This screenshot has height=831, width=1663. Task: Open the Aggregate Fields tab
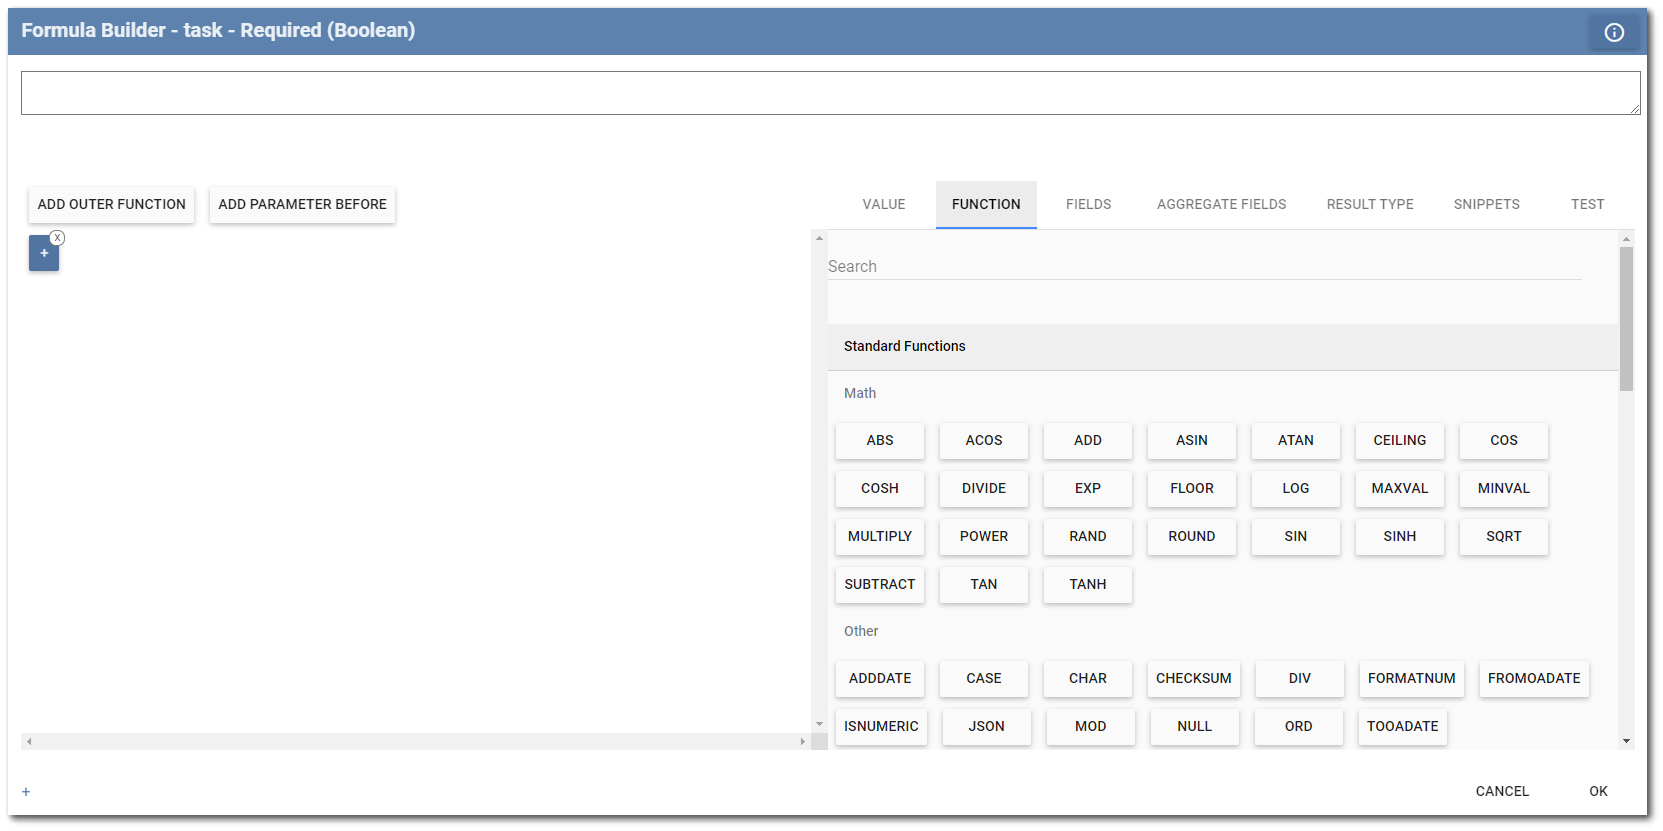pos(1221,204)
